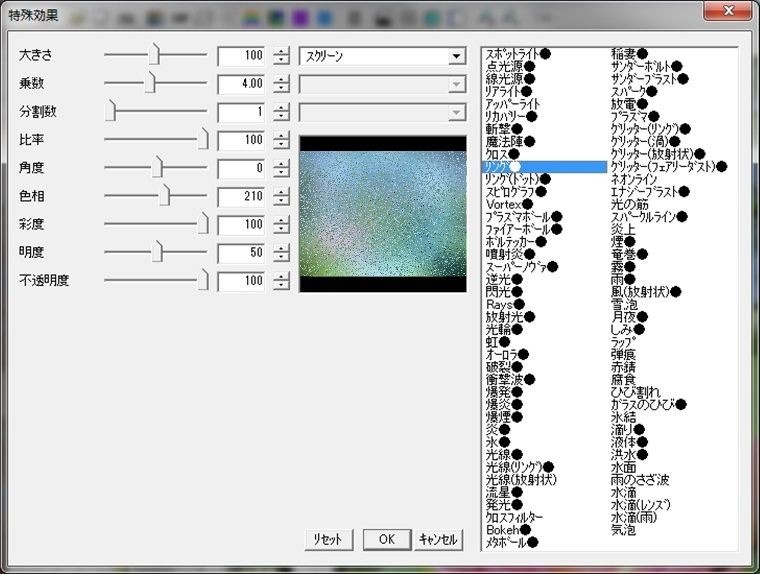760x574 pixels.
Task: Select ネオンライン effect
Action: (x=633, y=179)
